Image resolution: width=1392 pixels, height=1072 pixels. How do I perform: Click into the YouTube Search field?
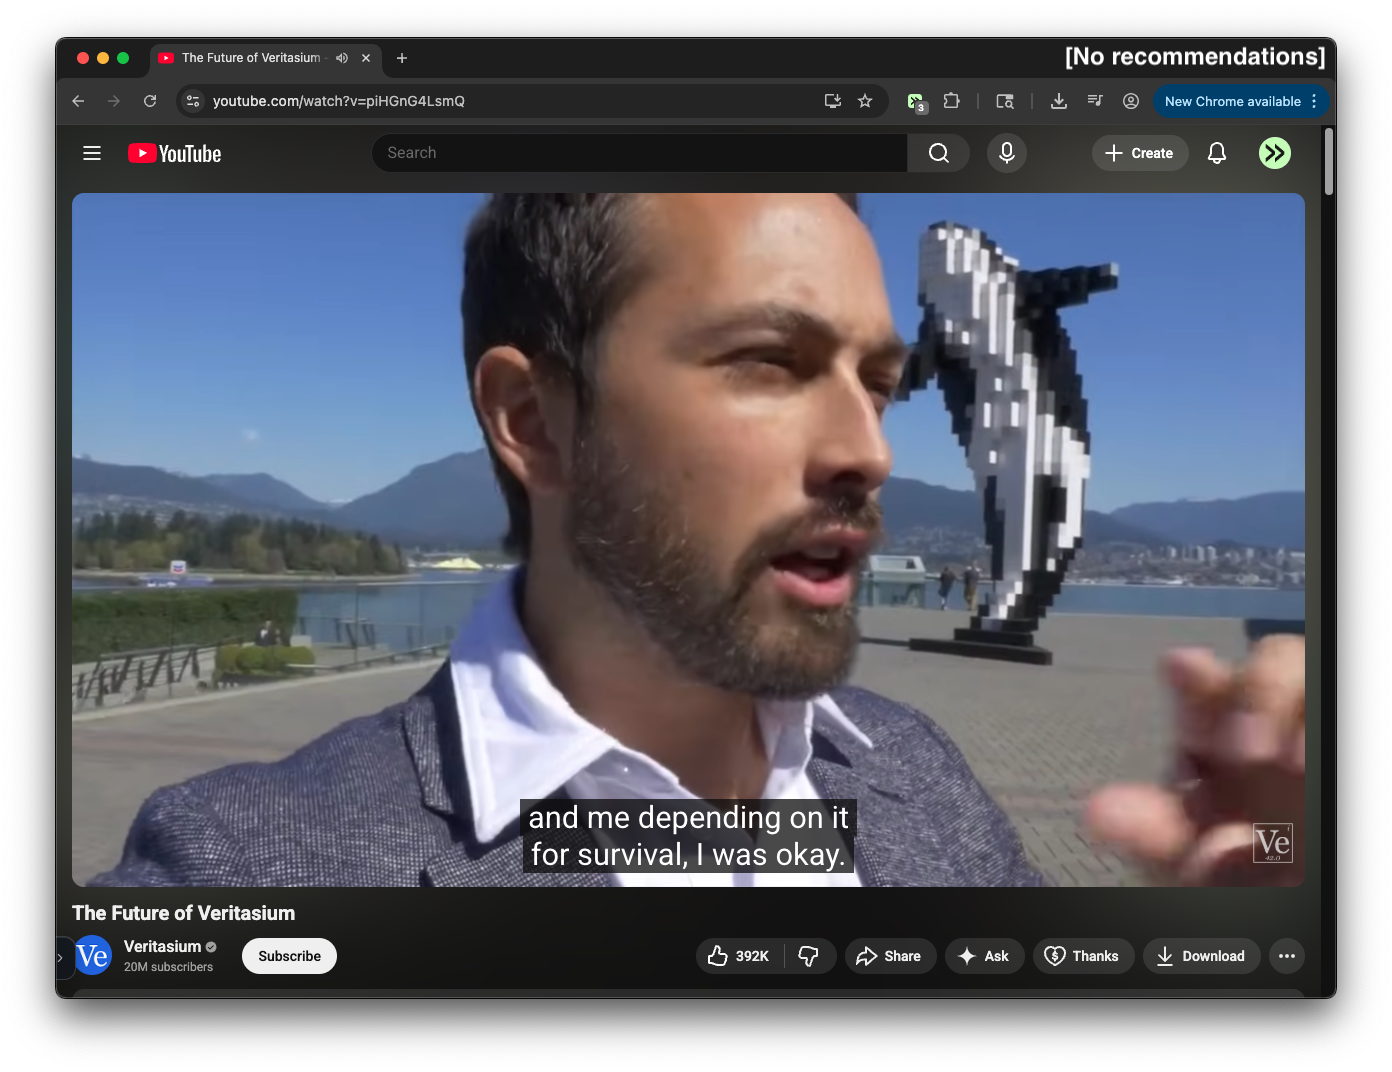click(640, 153)
